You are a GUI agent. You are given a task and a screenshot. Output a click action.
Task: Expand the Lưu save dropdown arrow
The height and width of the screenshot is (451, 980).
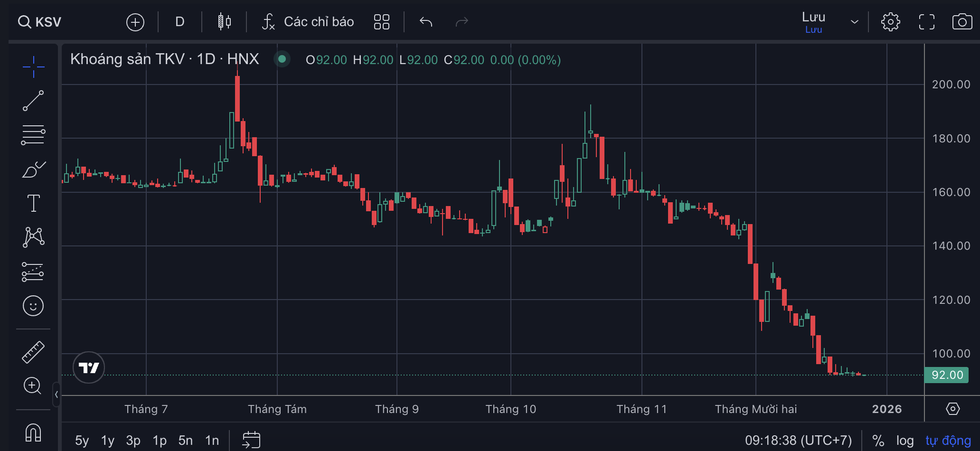point(854,22)
